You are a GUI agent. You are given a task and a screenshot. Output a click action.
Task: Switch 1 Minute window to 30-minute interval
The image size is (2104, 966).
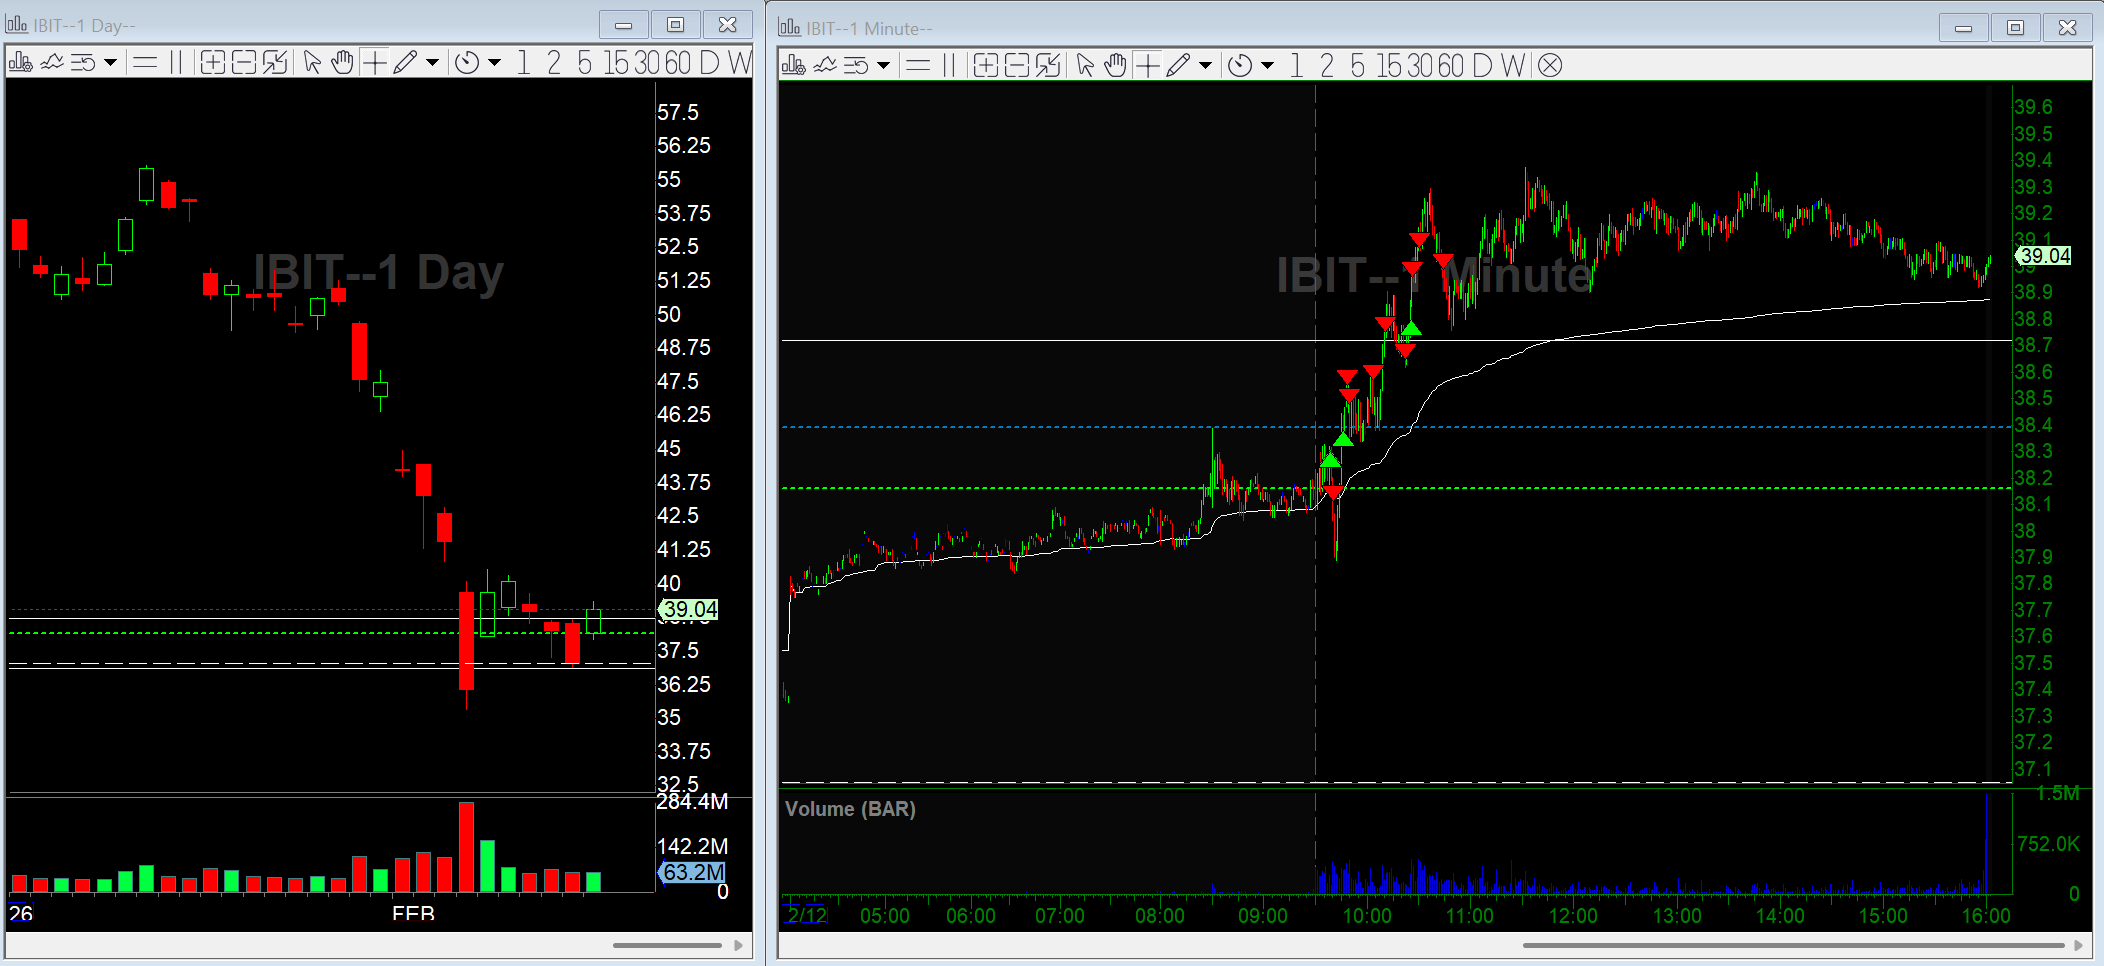(x=1421, y=66)
